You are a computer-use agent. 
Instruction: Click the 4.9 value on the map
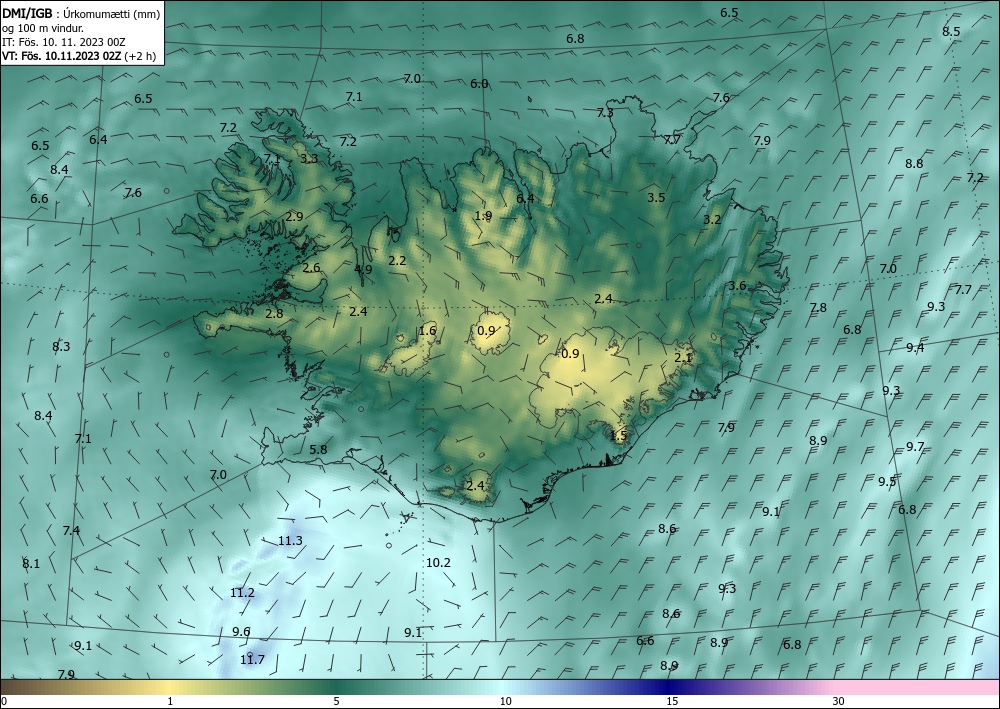point(364,269)
